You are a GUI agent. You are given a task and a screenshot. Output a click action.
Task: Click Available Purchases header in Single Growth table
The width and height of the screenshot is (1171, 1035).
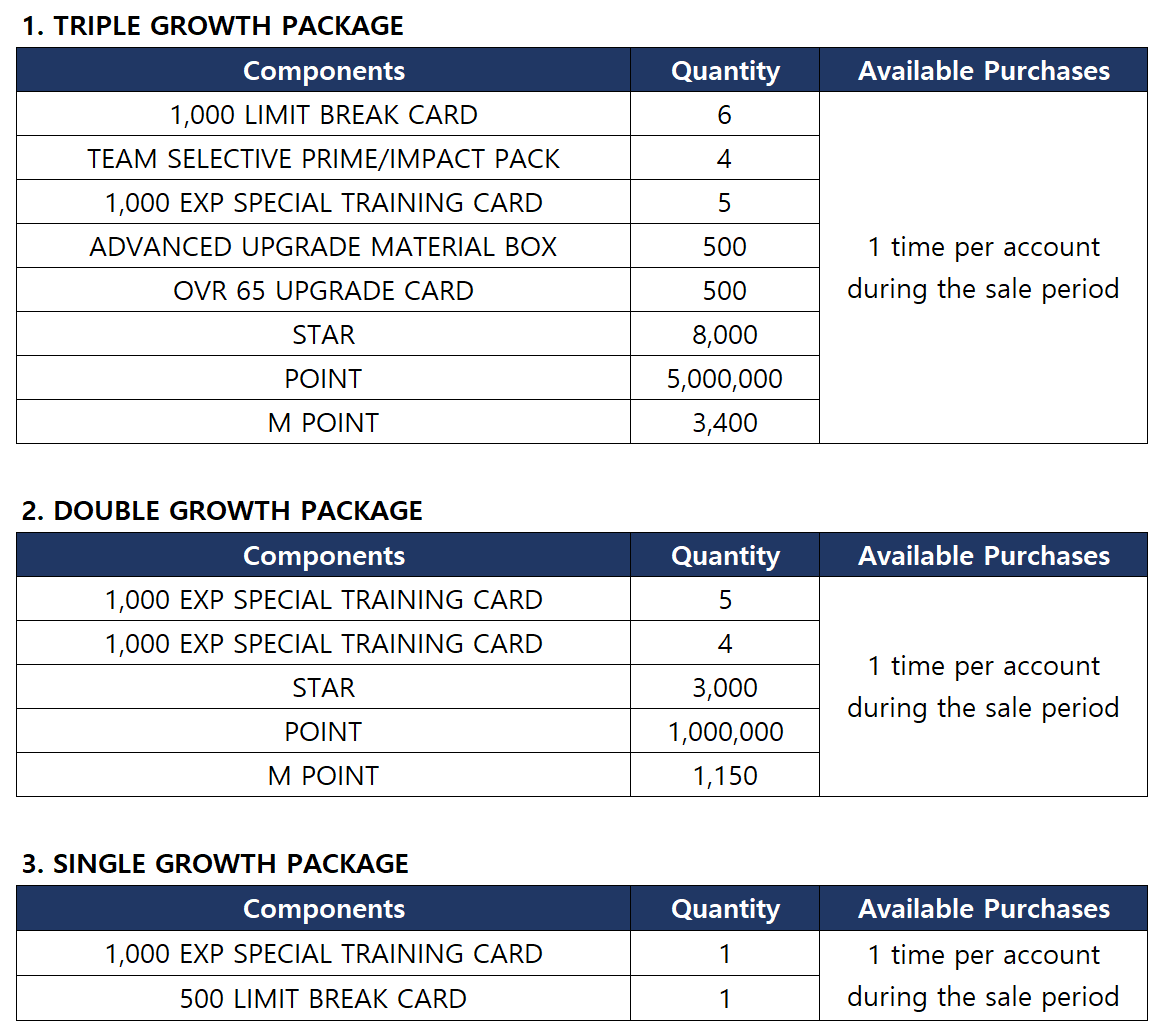[x=983, y=909]
